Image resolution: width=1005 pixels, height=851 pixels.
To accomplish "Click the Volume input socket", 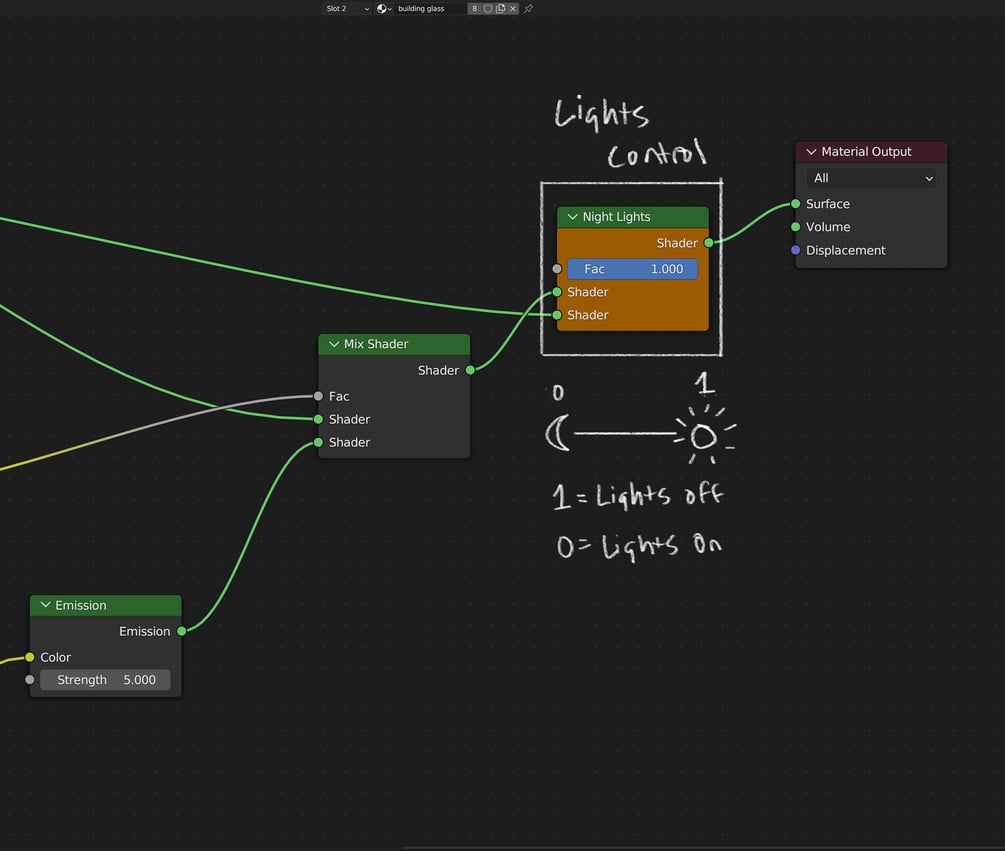I will [795, 227].
